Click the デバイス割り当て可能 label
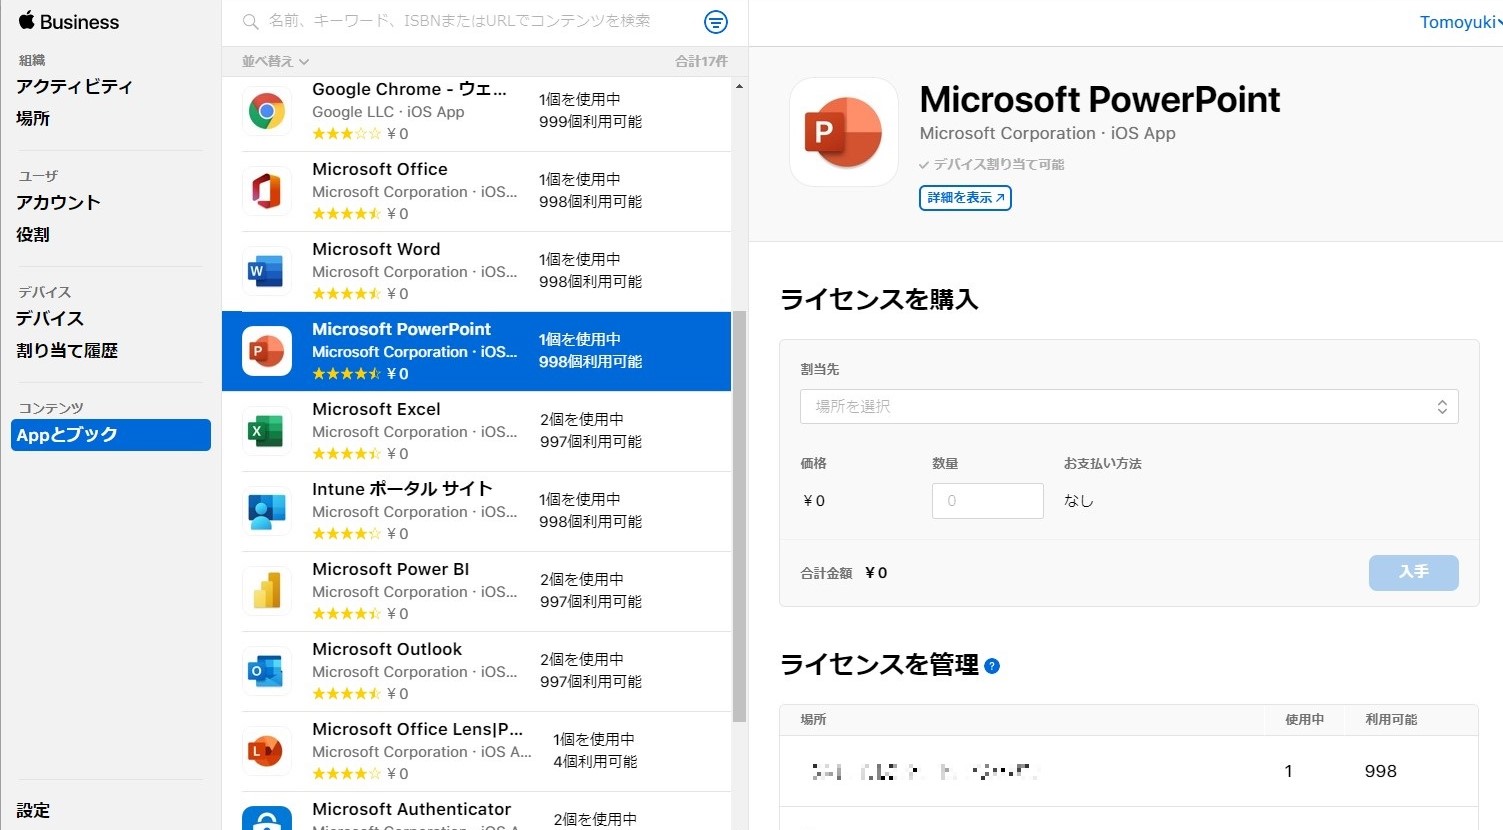 tap(992, 164)
